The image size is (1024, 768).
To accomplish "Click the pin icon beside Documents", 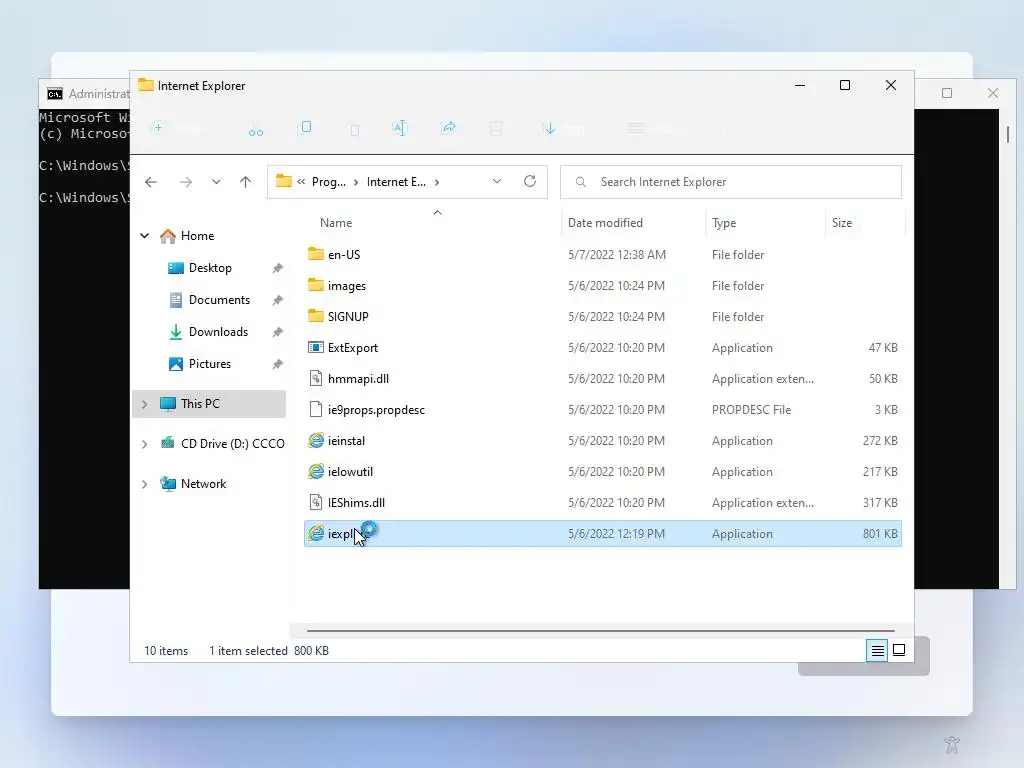I will tap(278, 300).
